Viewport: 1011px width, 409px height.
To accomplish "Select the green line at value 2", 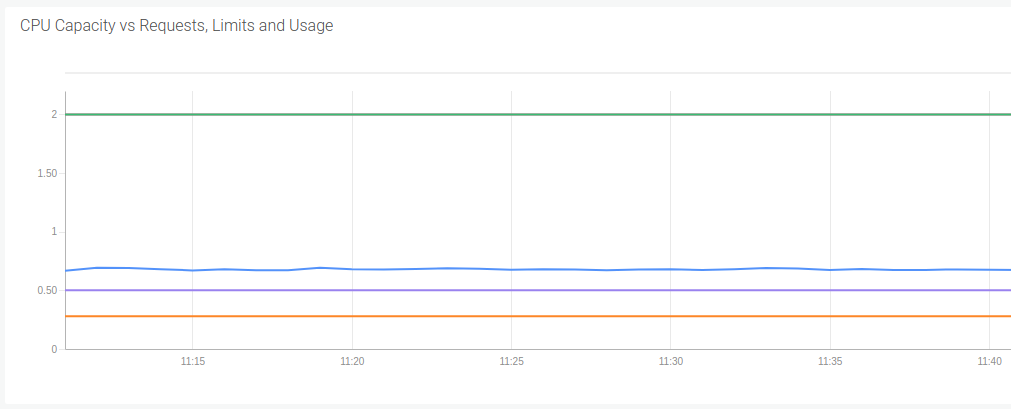I will (538, 115).
